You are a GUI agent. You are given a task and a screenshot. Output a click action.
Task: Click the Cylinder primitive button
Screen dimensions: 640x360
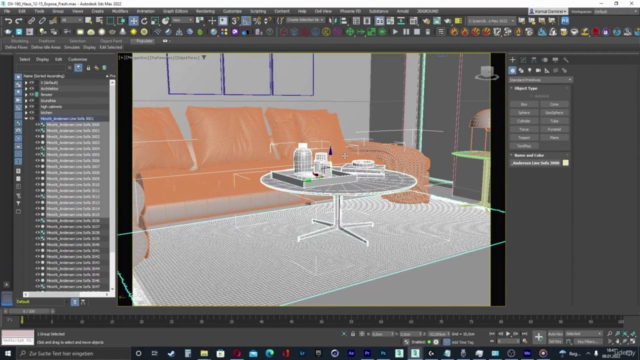tap(524, 121)
